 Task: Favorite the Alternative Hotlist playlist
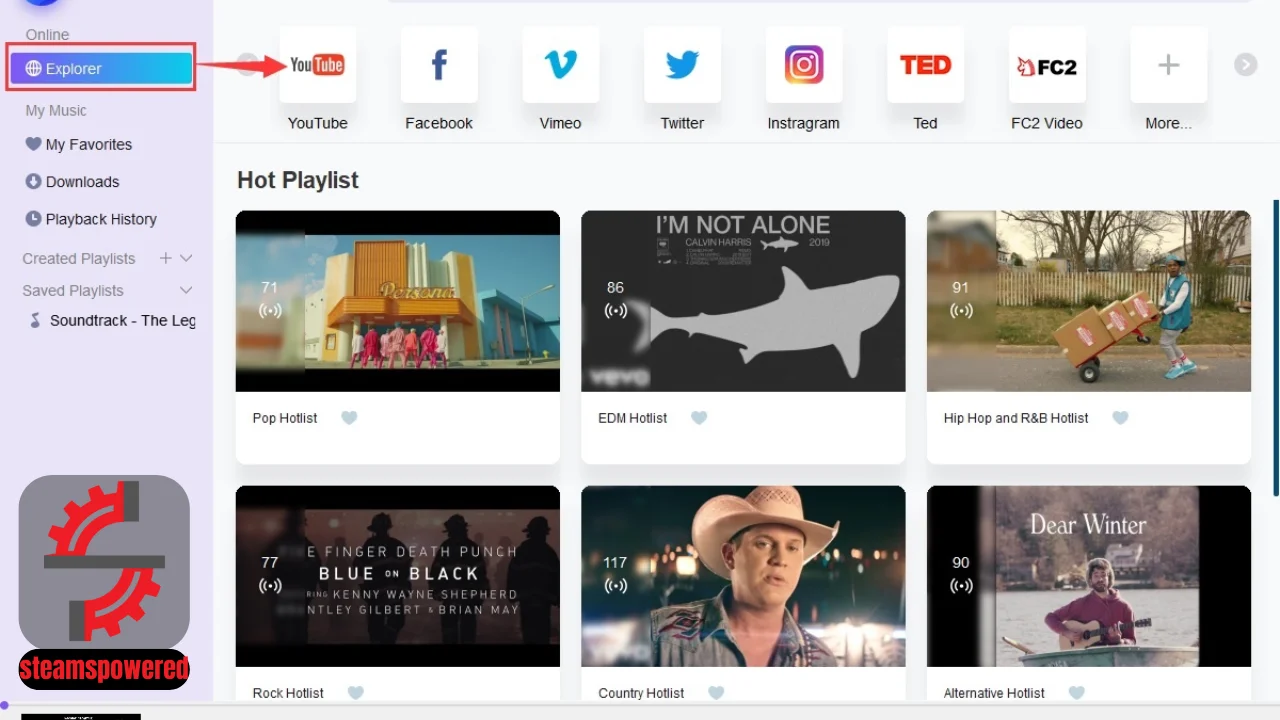[1076, 693]
